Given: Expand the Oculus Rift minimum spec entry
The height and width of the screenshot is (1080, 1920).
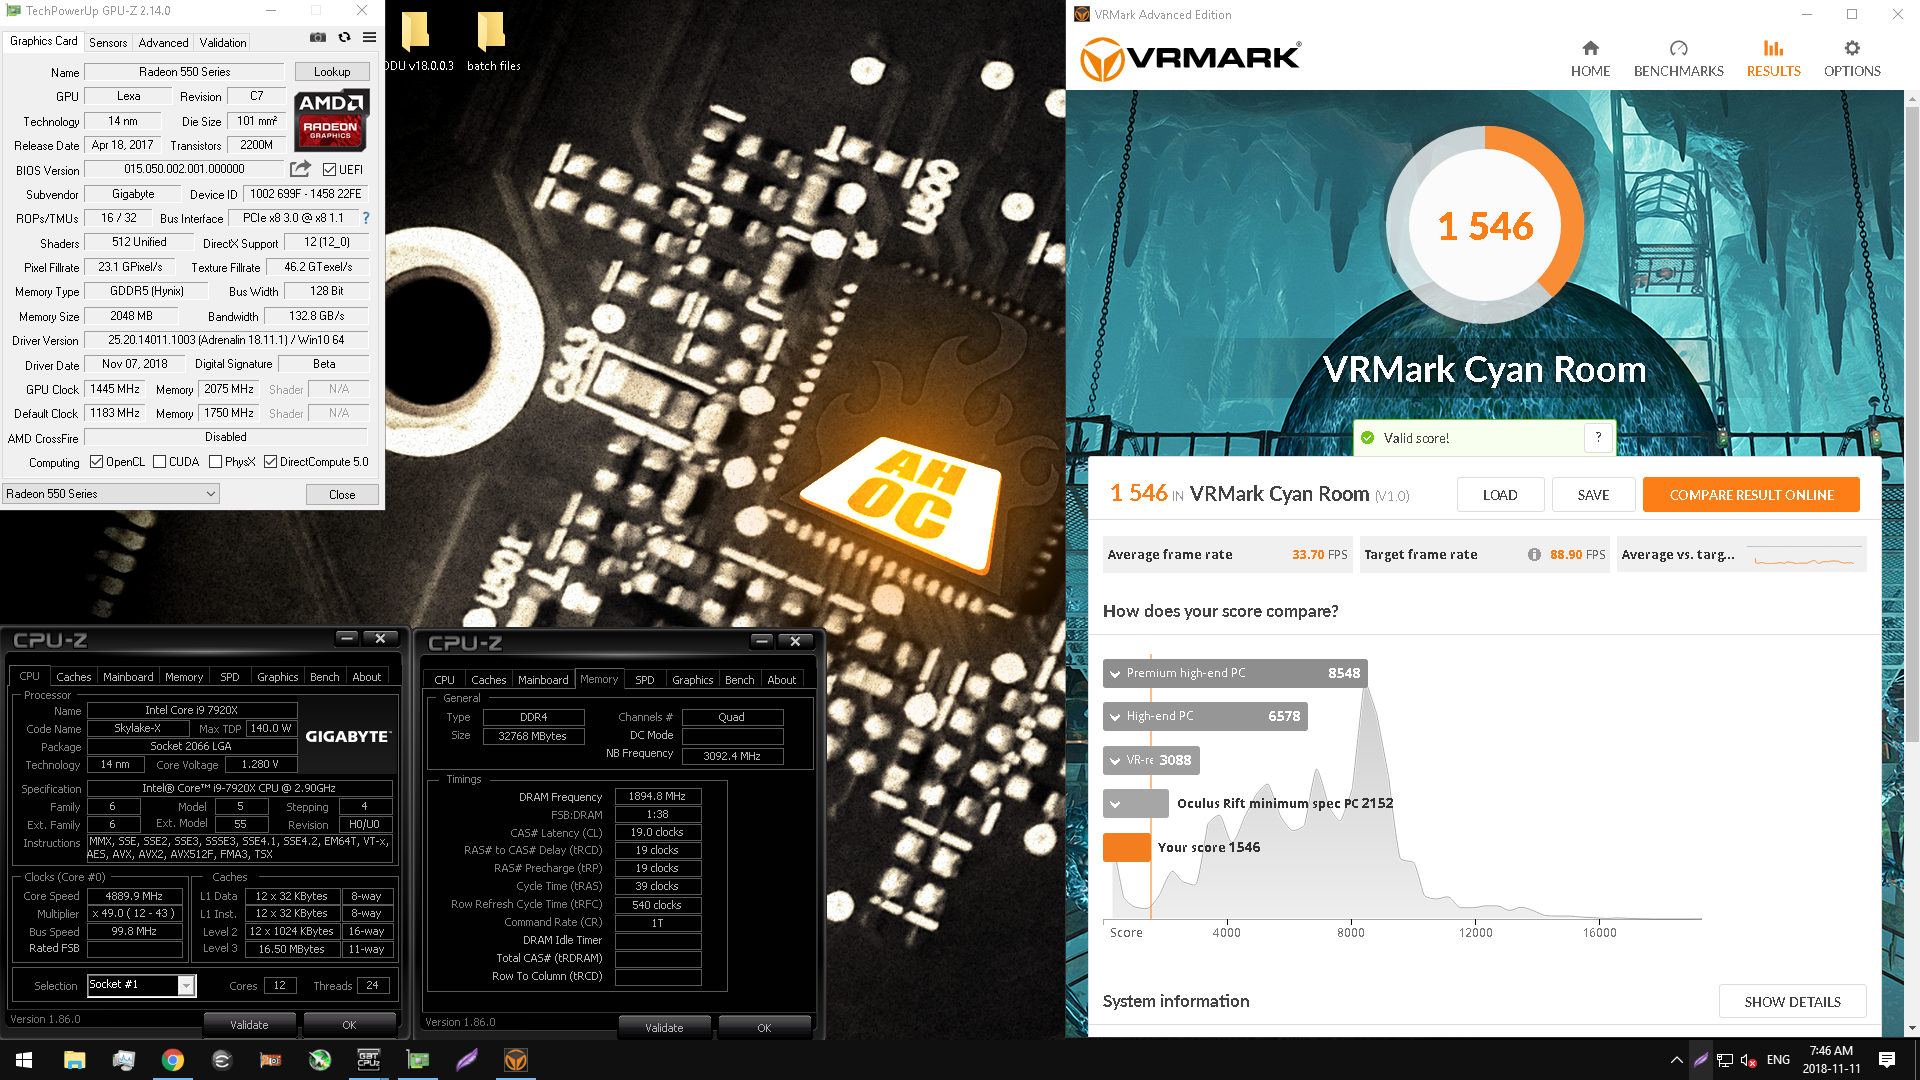Looking at the screenshot, I should [x=1114, y=803].
